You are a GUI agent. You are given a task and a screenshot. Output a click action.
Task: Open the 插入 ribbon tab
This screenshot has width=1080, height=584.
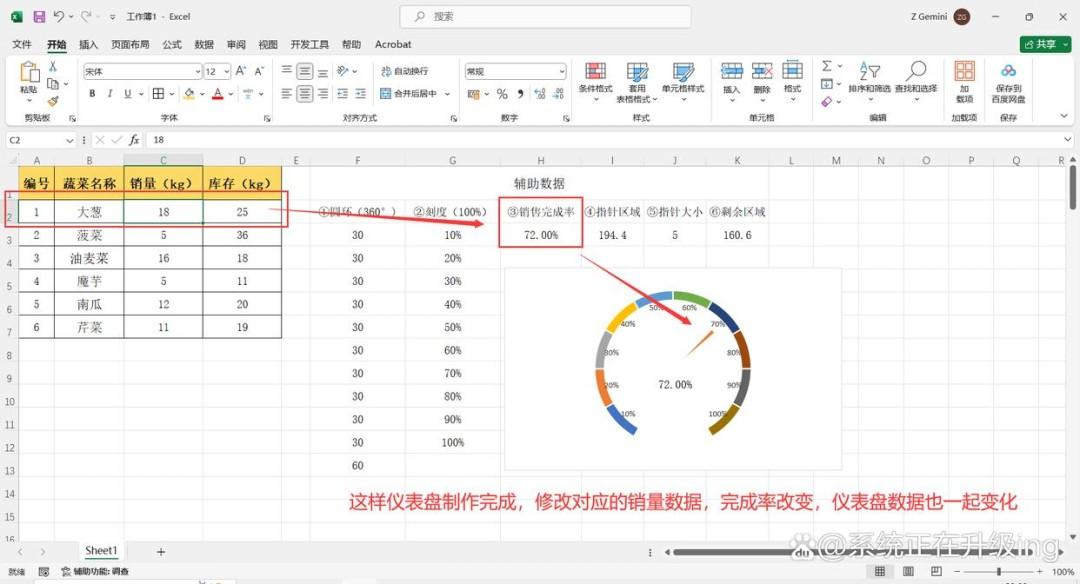click(88, 44)
